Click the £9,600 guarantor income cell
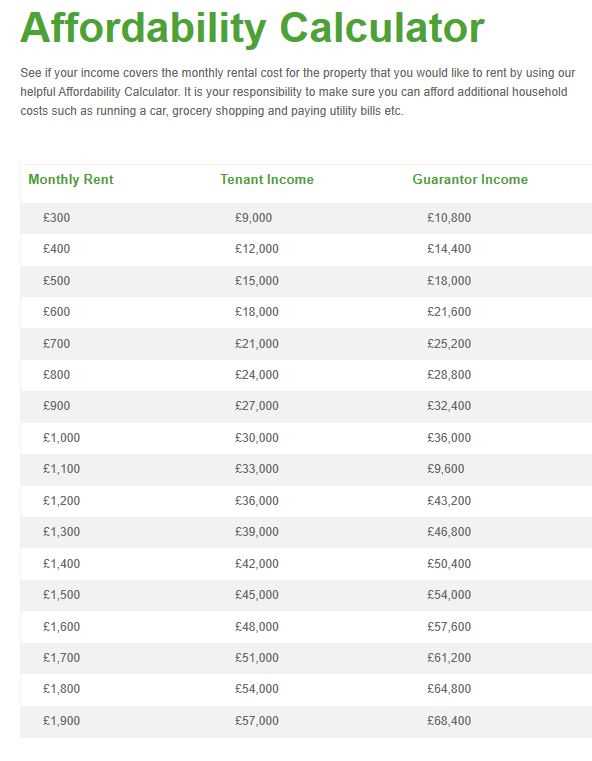This screenshot has height=761, width=592. click(x=445, y=469)
